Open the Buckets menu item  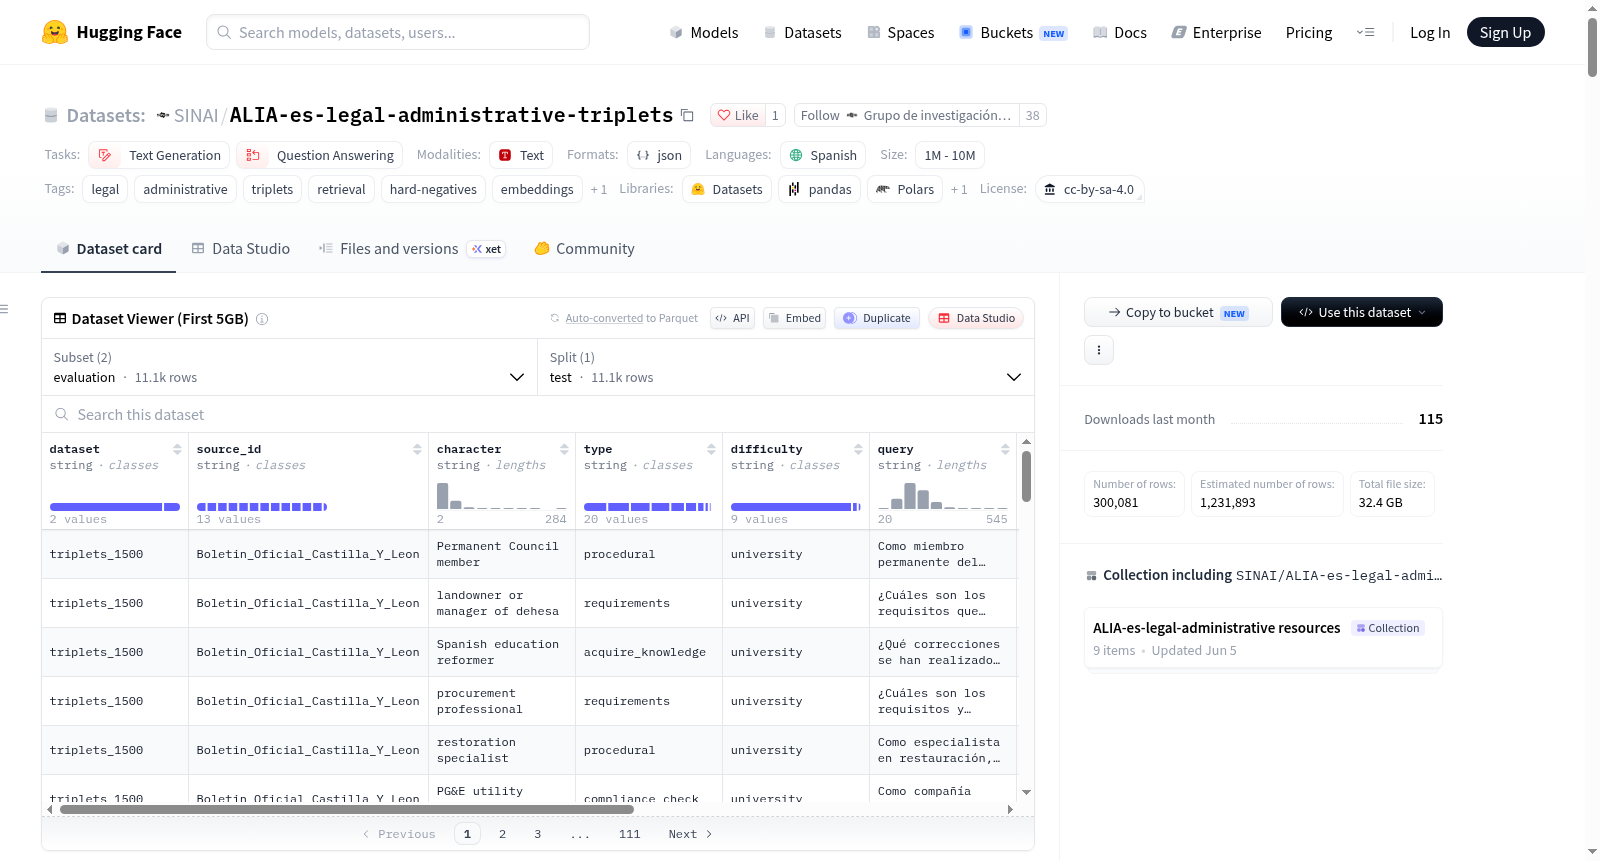click(x=1013, y=32)
